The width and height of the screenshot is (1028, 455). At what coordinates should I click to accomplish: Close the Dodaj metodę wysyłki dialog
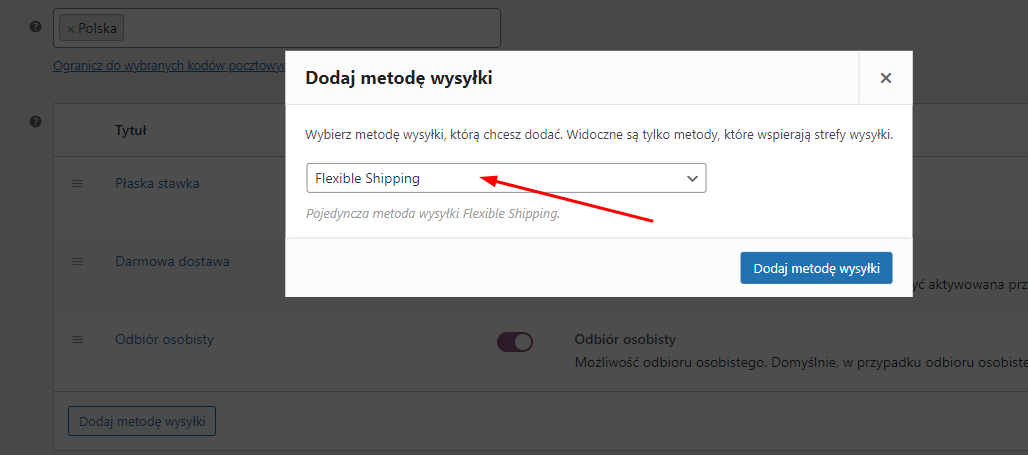(x=886, y=78)
